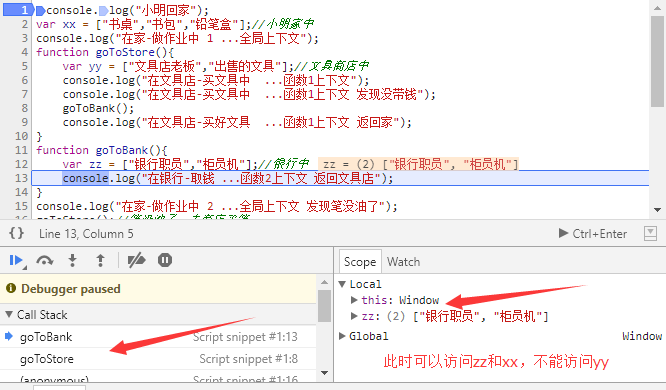The width and height of the screenshot is (666, 390).
Task: Toggle pause on exceptions
Action: (x=165, y=260)
